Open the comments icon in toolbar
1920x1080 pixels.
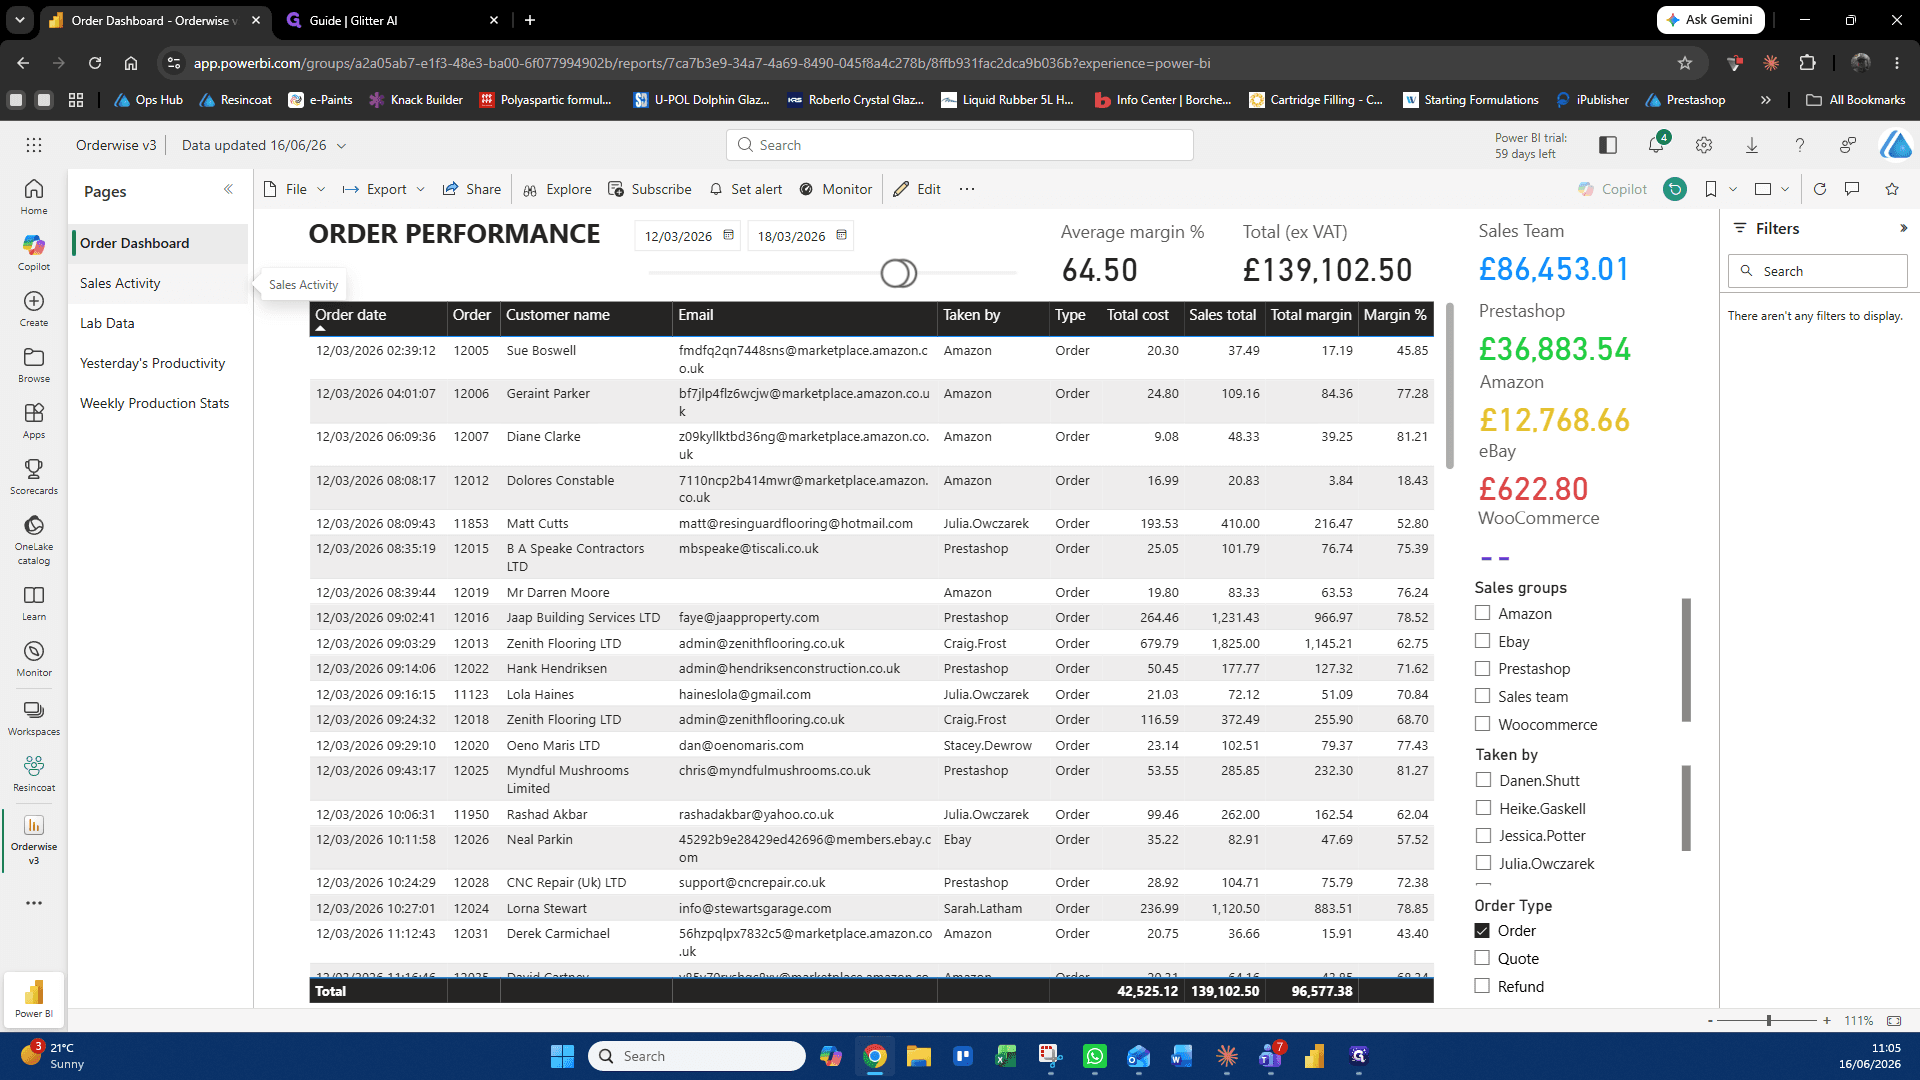[1852, 189]
